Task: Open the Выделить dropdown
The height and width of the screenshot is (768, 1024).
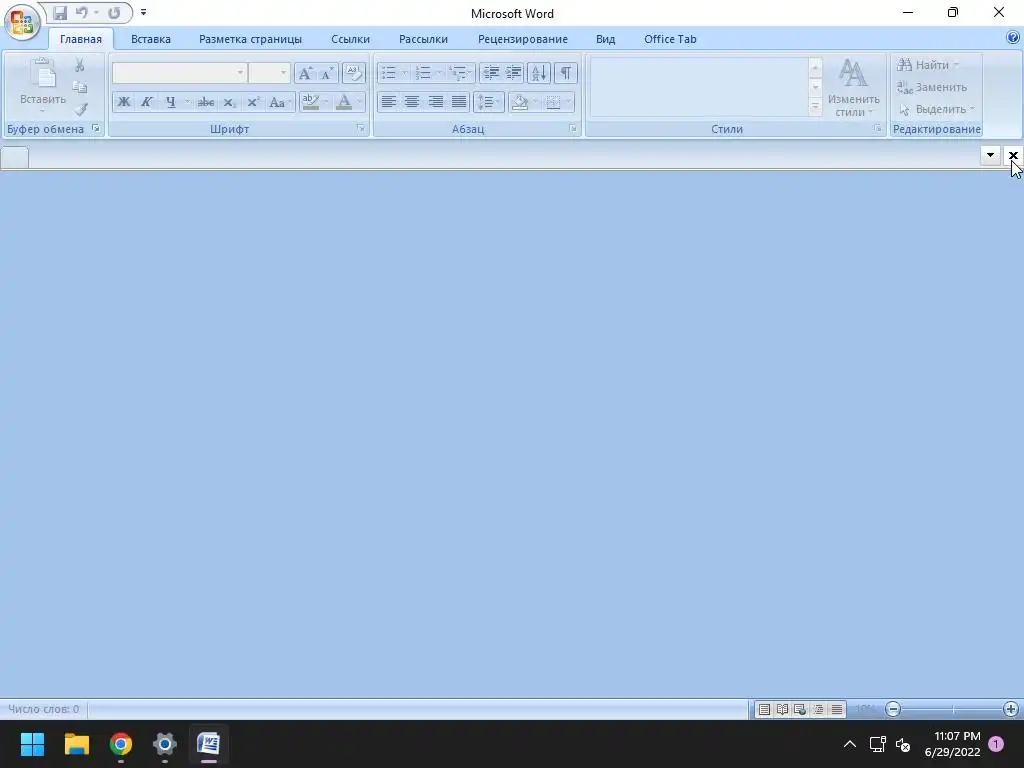Action: [936, 109]
